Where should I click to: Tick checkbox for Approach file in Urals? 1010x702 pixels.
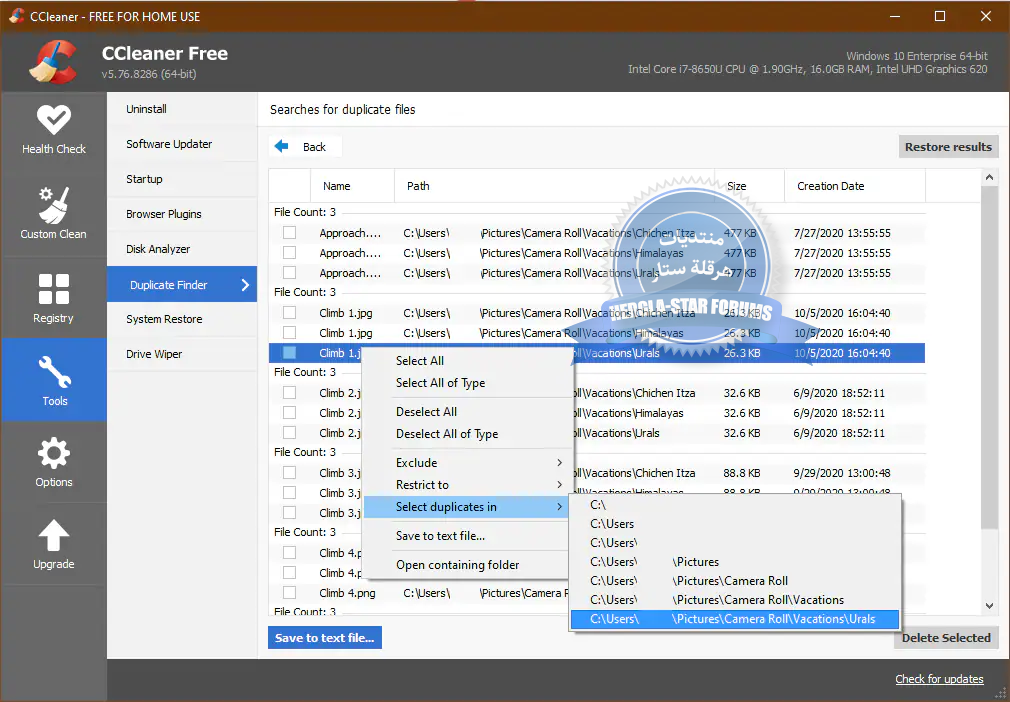pyautogui.click(x=289, y=272)
